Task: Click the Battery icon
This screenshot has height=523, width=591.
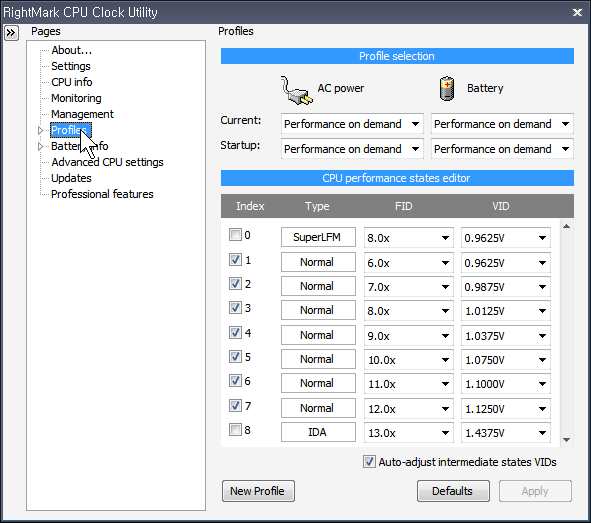Action: pyautogui.click(x=447, y=89)
